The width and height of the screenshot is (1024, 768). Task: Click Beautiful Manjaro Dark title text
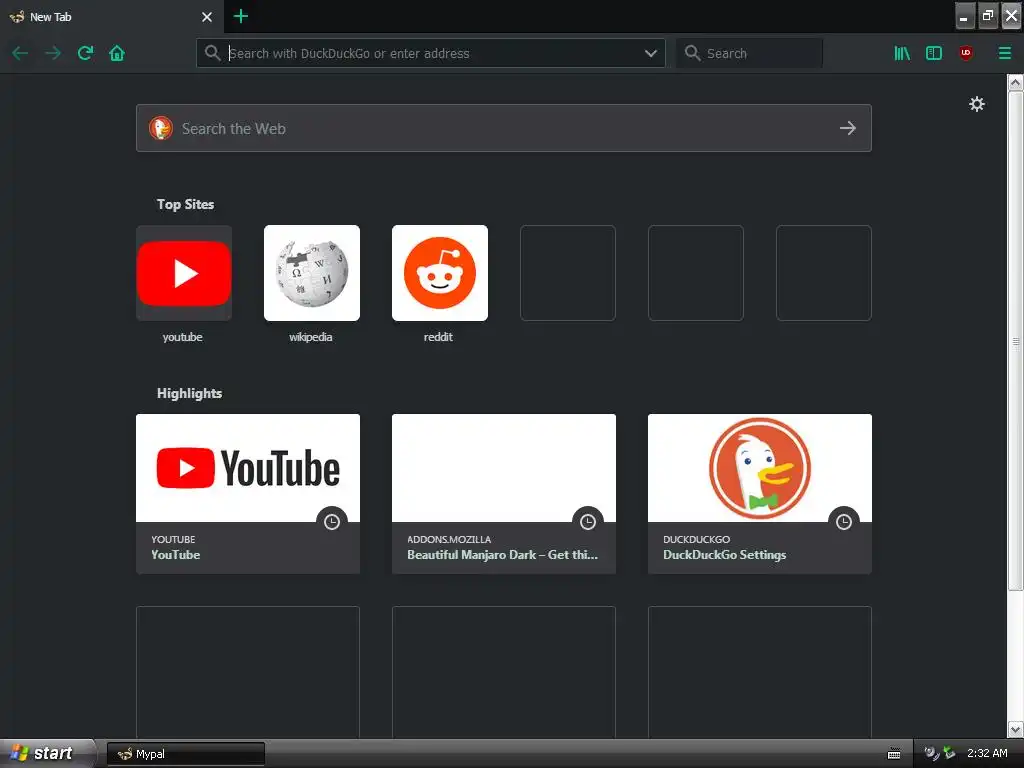click(502, 554)
